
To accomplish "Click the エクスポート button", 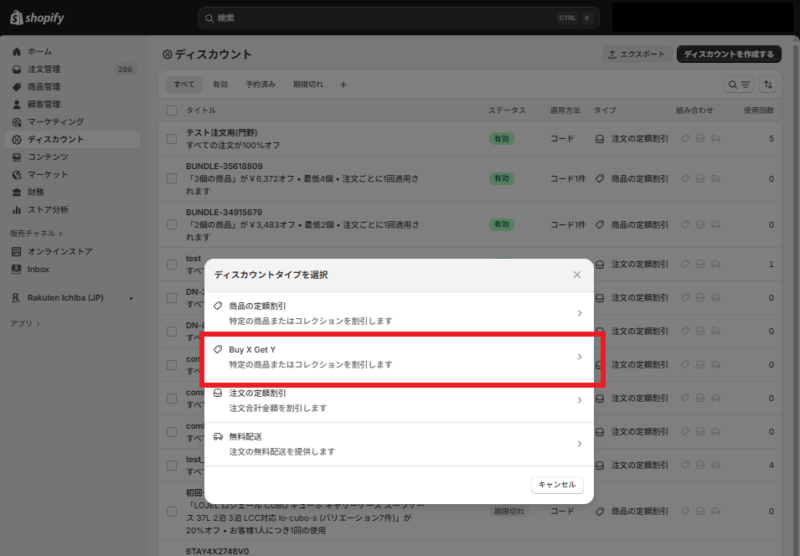I will [x=636, y=54].
